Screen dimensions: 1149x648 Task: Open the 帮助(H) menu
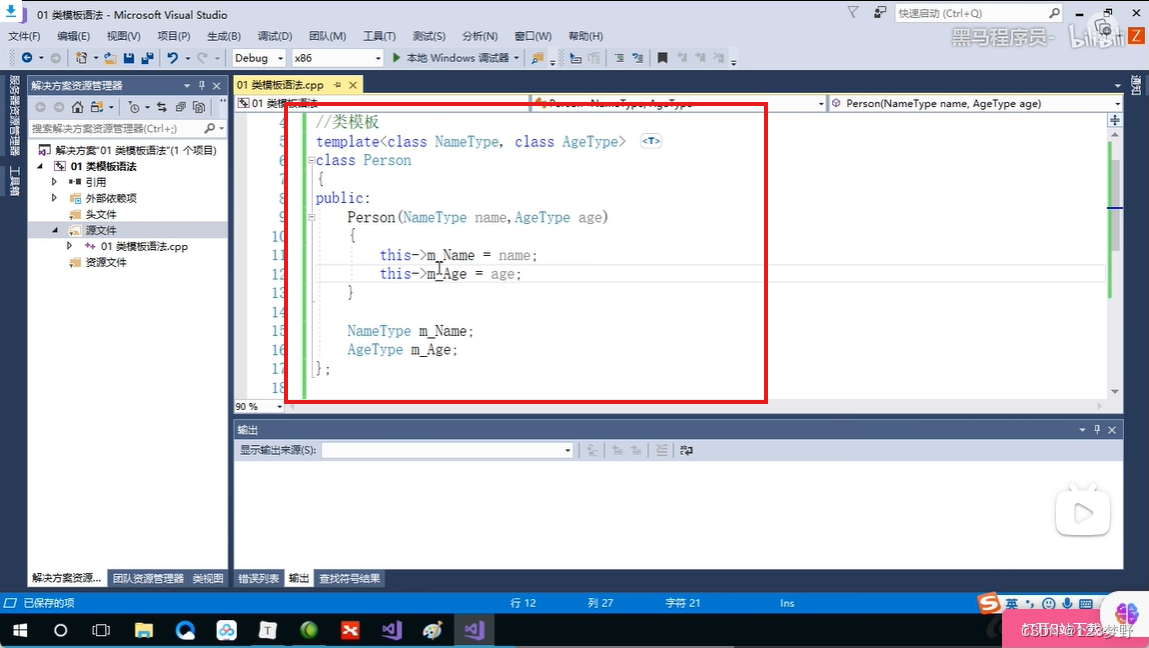[x=585, y=36]
